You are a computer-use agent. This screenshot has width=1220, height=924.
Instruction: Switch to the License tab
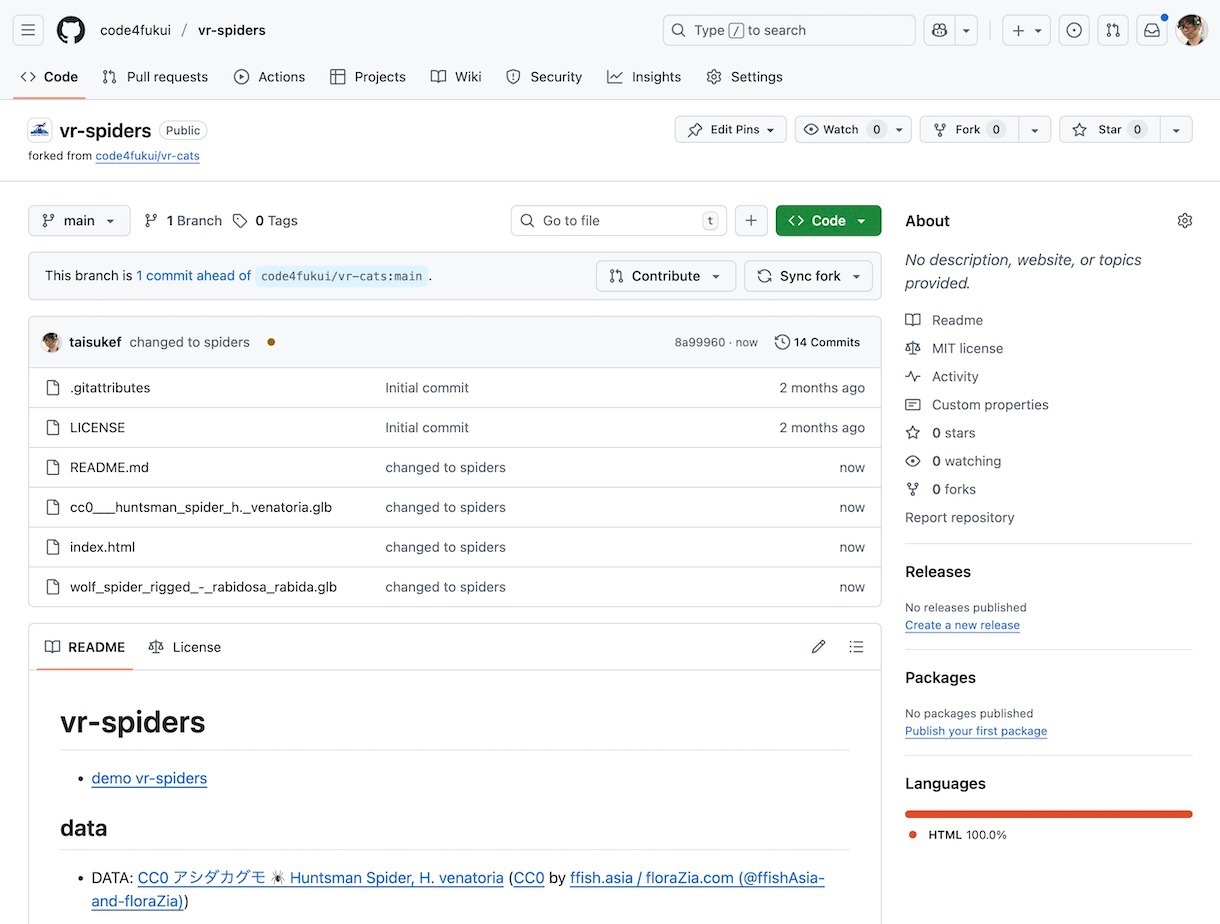[x=184, y=647]
